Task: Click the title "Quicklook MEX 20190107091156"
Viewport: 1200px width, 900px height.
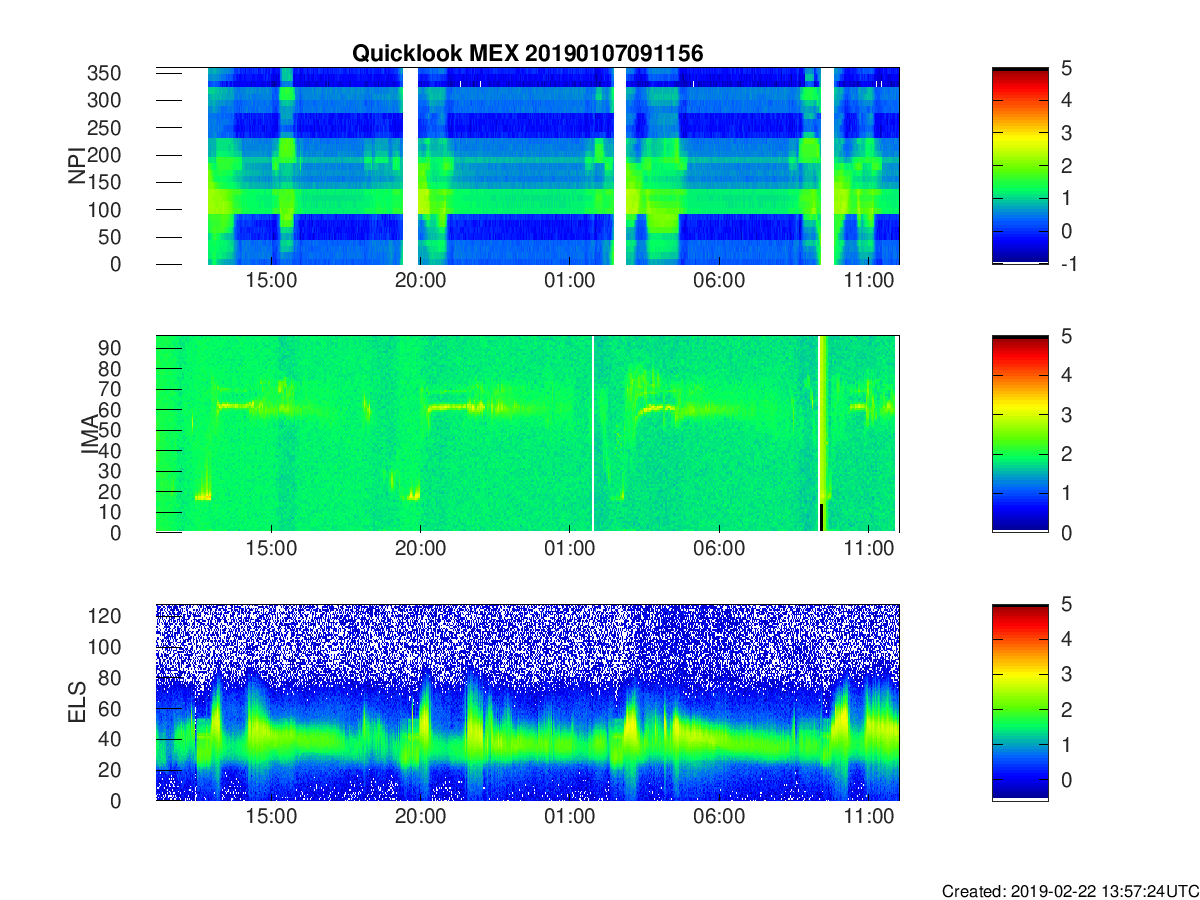Action: 527,54
